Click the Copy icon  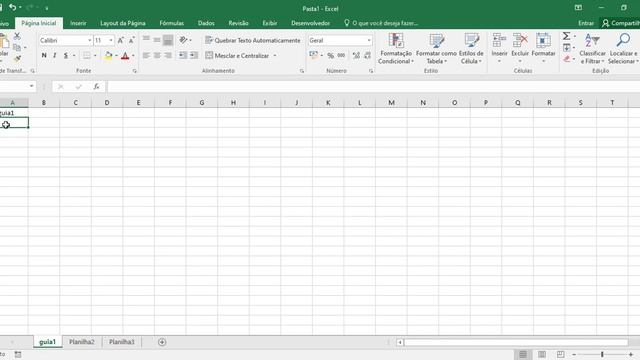(17, 47)
